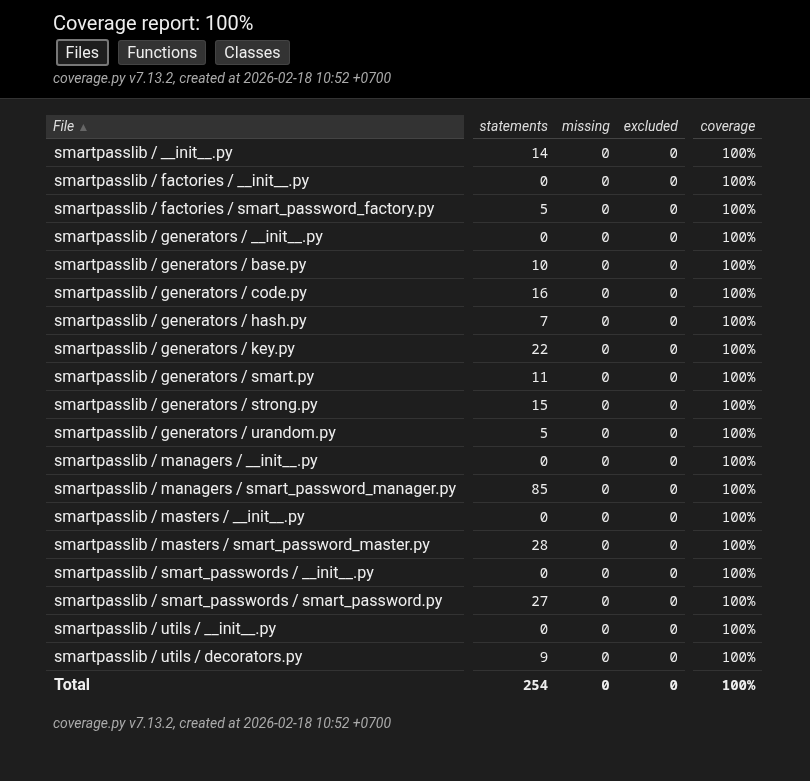Screen dimensions: 810x781
Task: Sort files by coverage percentage
Action: pos(727,126)
